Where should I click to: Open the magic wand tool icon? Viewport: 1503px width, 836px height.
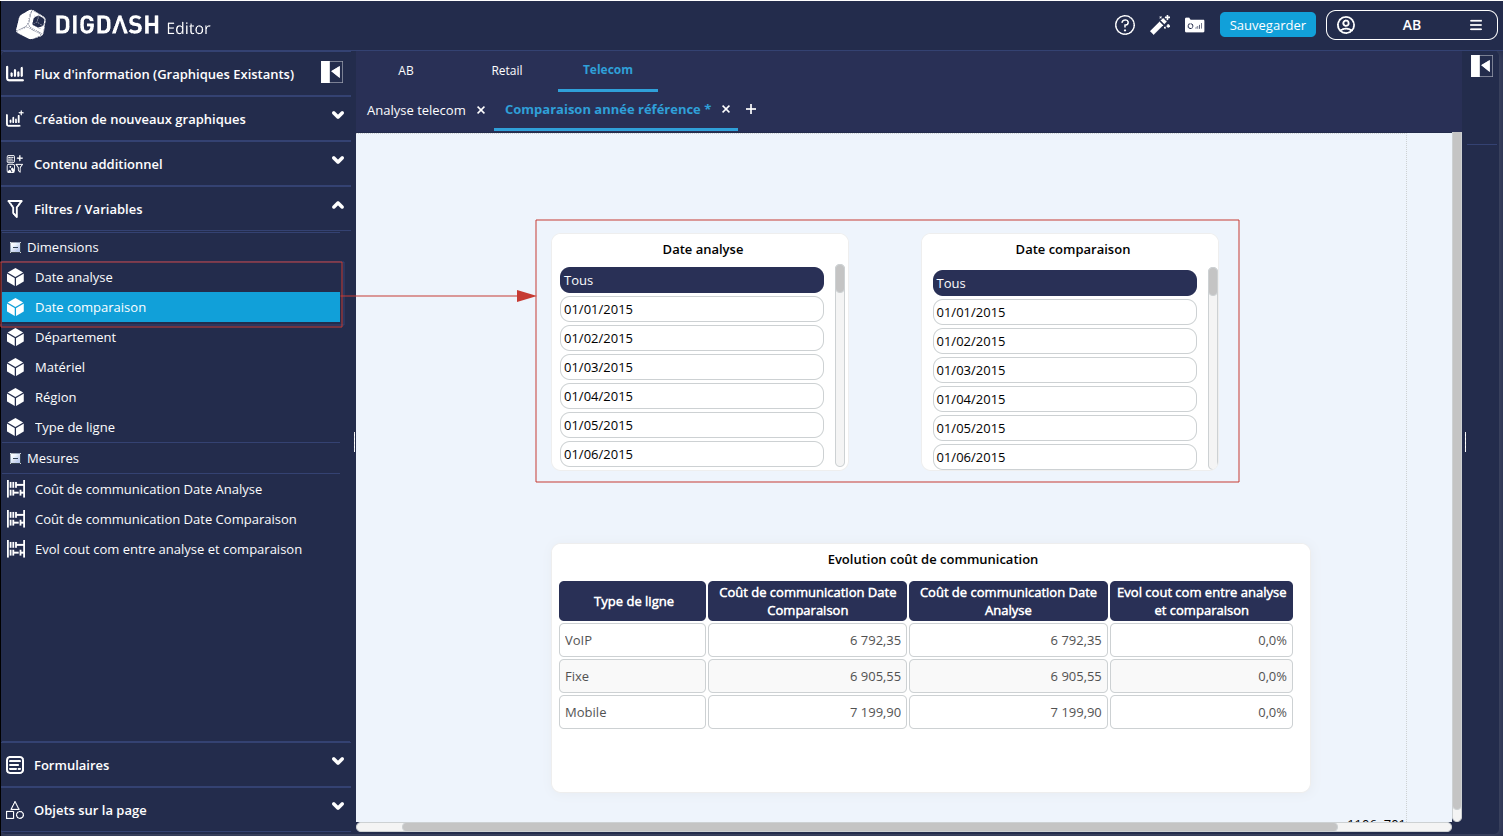[1160, 26]
